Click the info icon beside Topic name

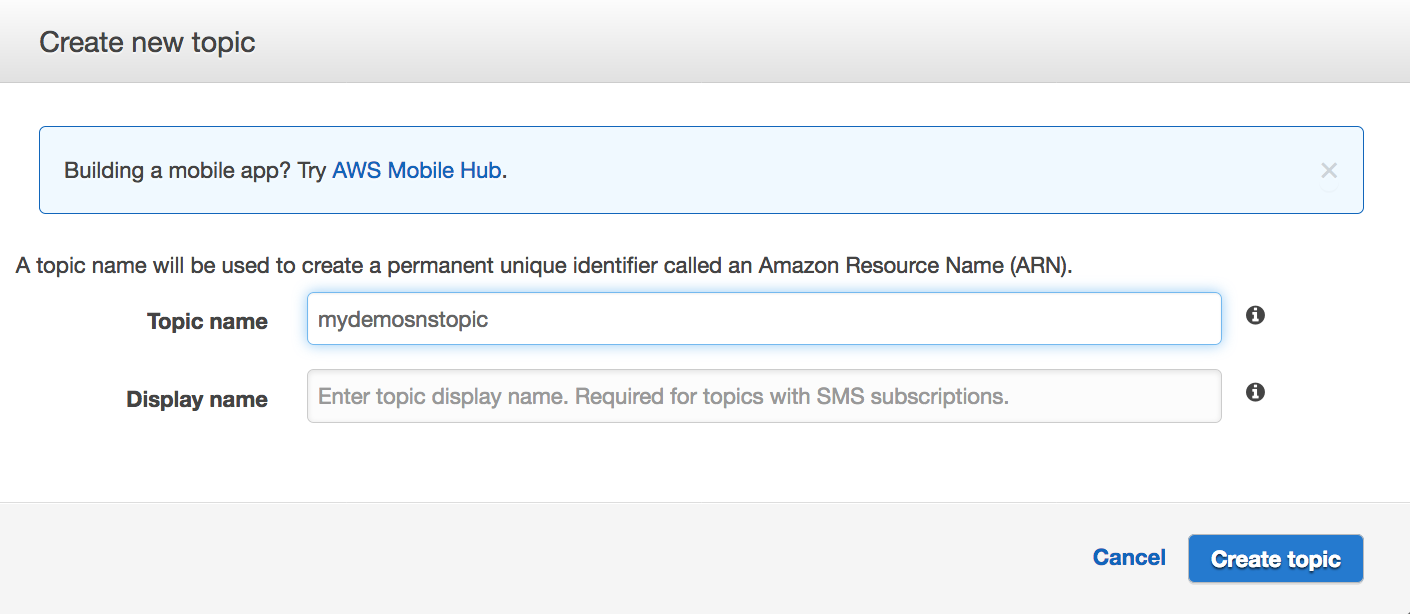pyautogui.click(x=1255, y=315)
